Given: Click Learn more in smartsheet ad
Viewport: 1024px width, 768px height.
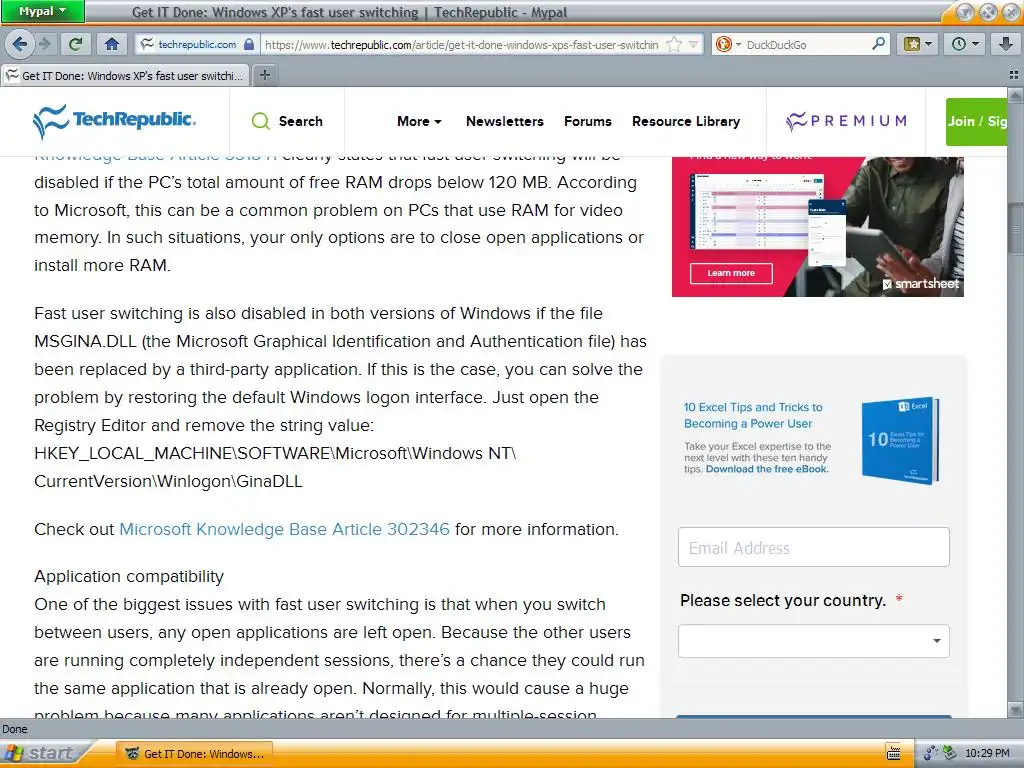Looking at the screenshot, I should coord(731,273).
